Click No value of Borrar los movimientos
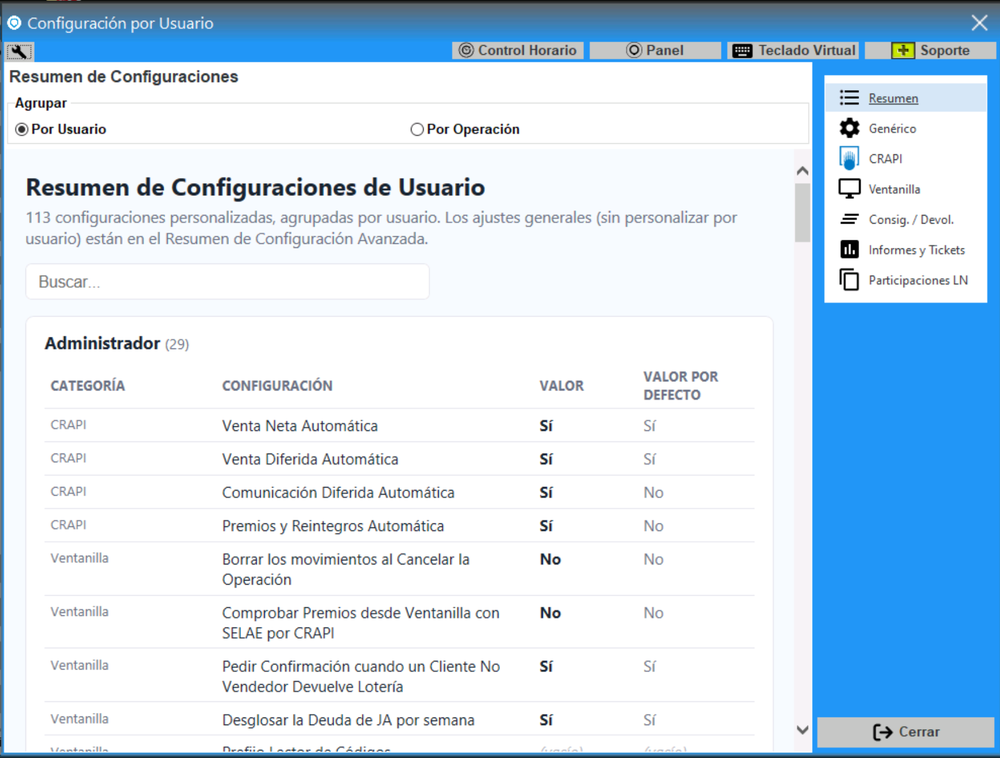1000x758 pixels. 550,559
